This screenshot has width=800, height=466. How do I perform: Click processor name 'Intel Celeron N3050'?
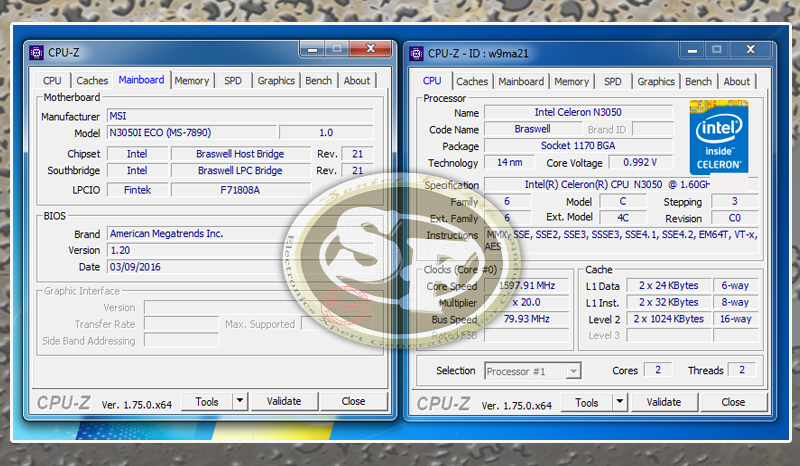point(578,112)
